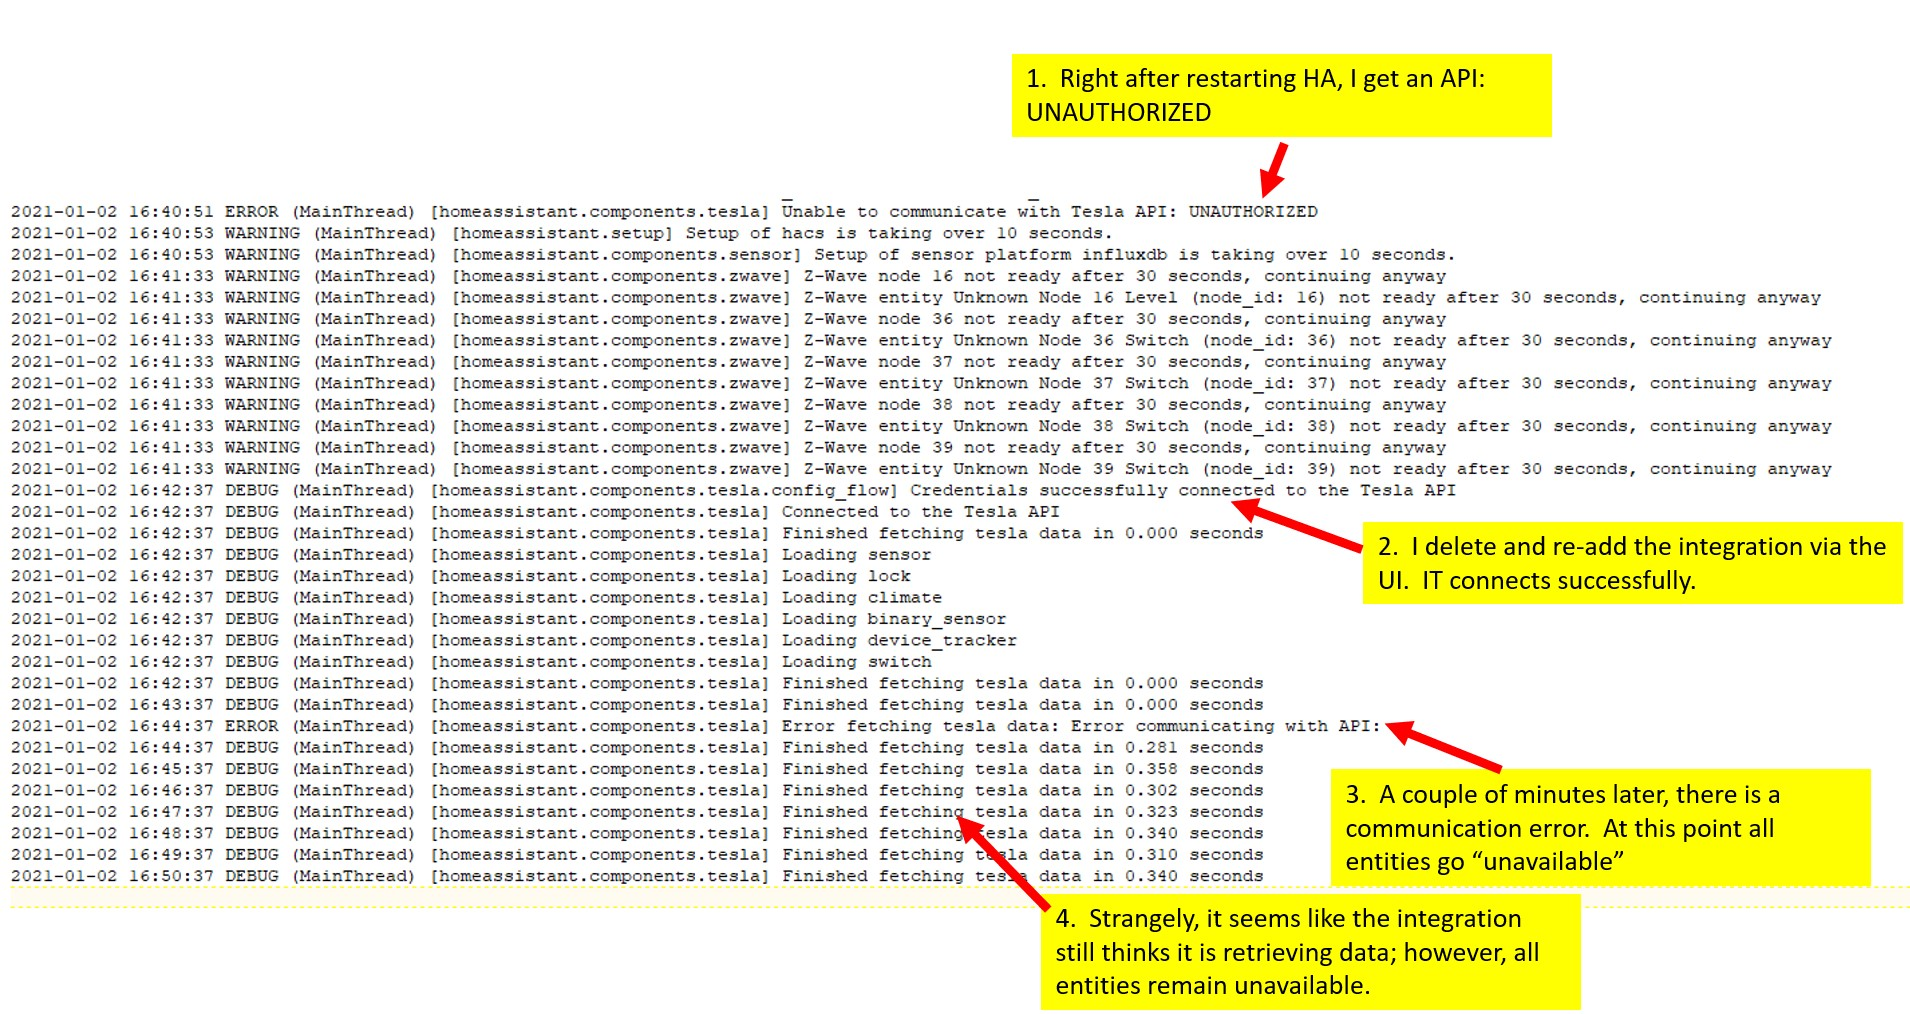Viewport: 1910px width, 1014px height.
Task: Click the word UNAUTHORIZED in the first log line
Action: (1253, 212)
